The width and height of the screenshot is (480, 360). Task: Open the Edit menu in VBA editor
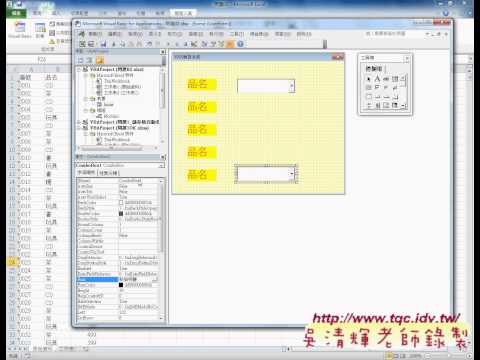(x=115, y=34)
